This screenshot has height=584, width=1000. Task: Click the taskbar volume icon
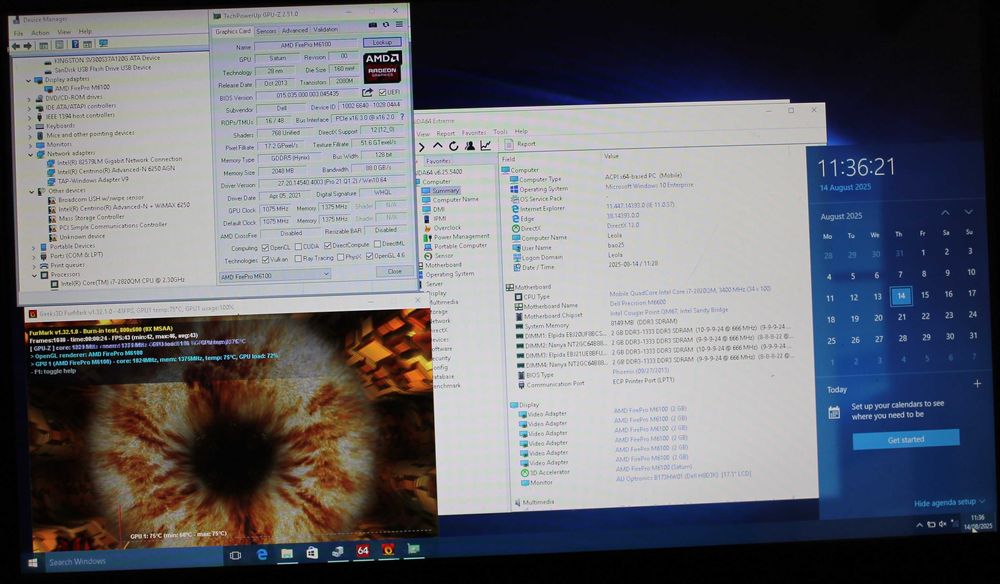click(x=943, y=524)
